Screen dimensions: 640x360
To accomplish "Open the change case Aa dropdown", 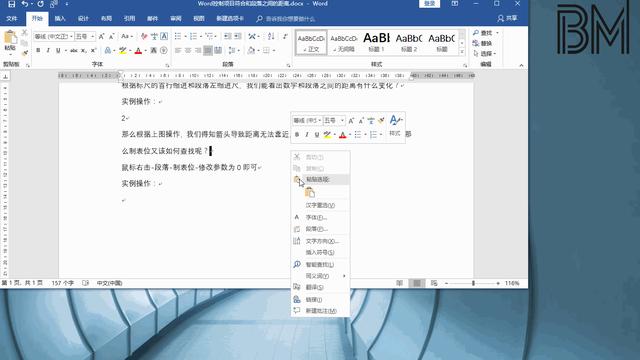I will click(x=127, y=36).
